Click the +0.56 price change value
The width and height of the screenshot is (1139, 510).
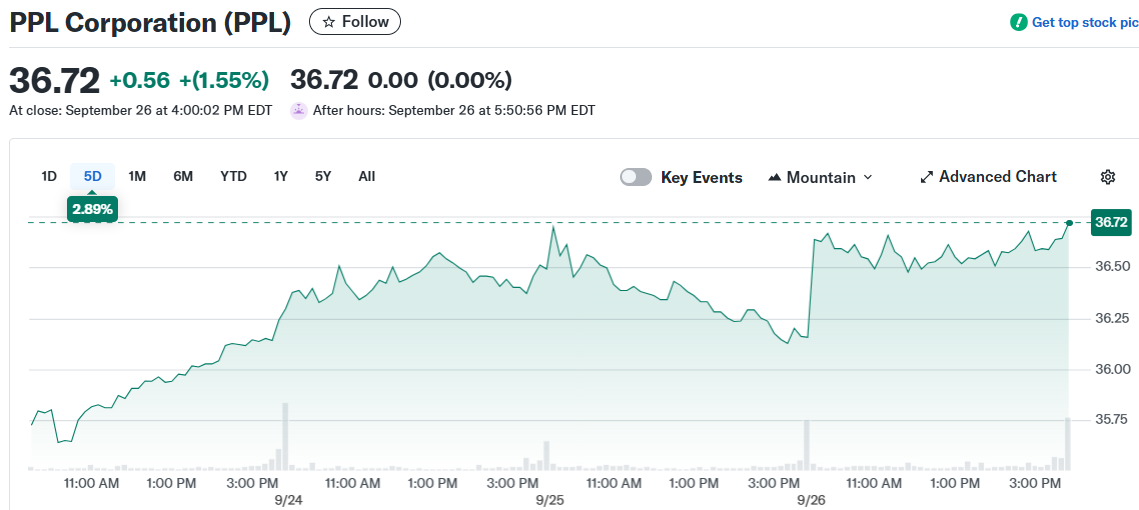(139, 80)
